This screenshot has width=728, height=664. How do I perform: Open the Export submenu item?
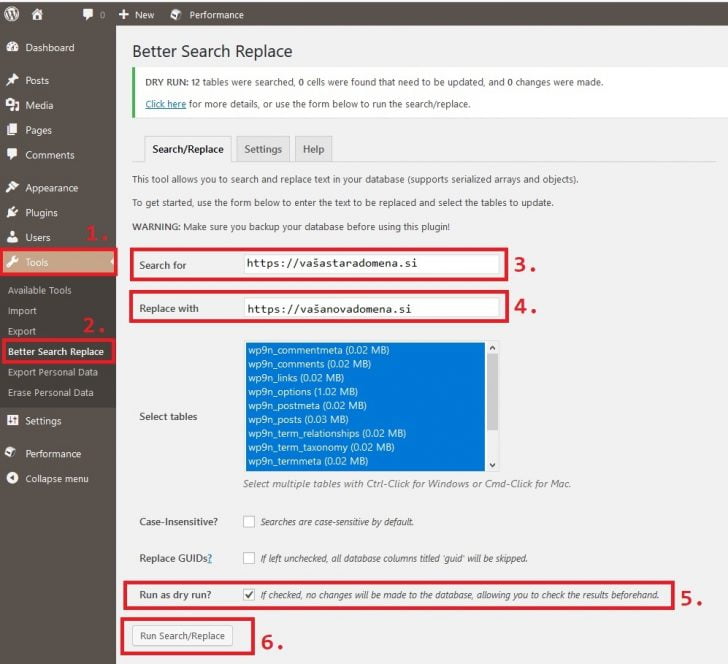[x=22, y=331]
